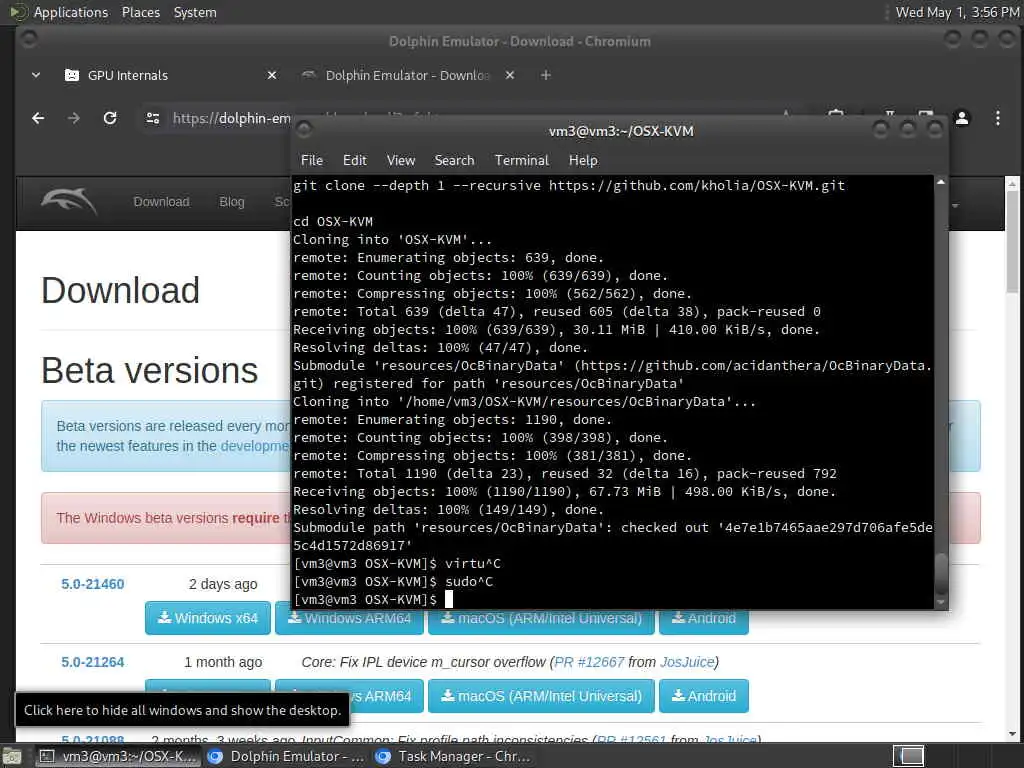Download macOS build of 5.0-21460
1024x768 pixels.
pos(541,622)
